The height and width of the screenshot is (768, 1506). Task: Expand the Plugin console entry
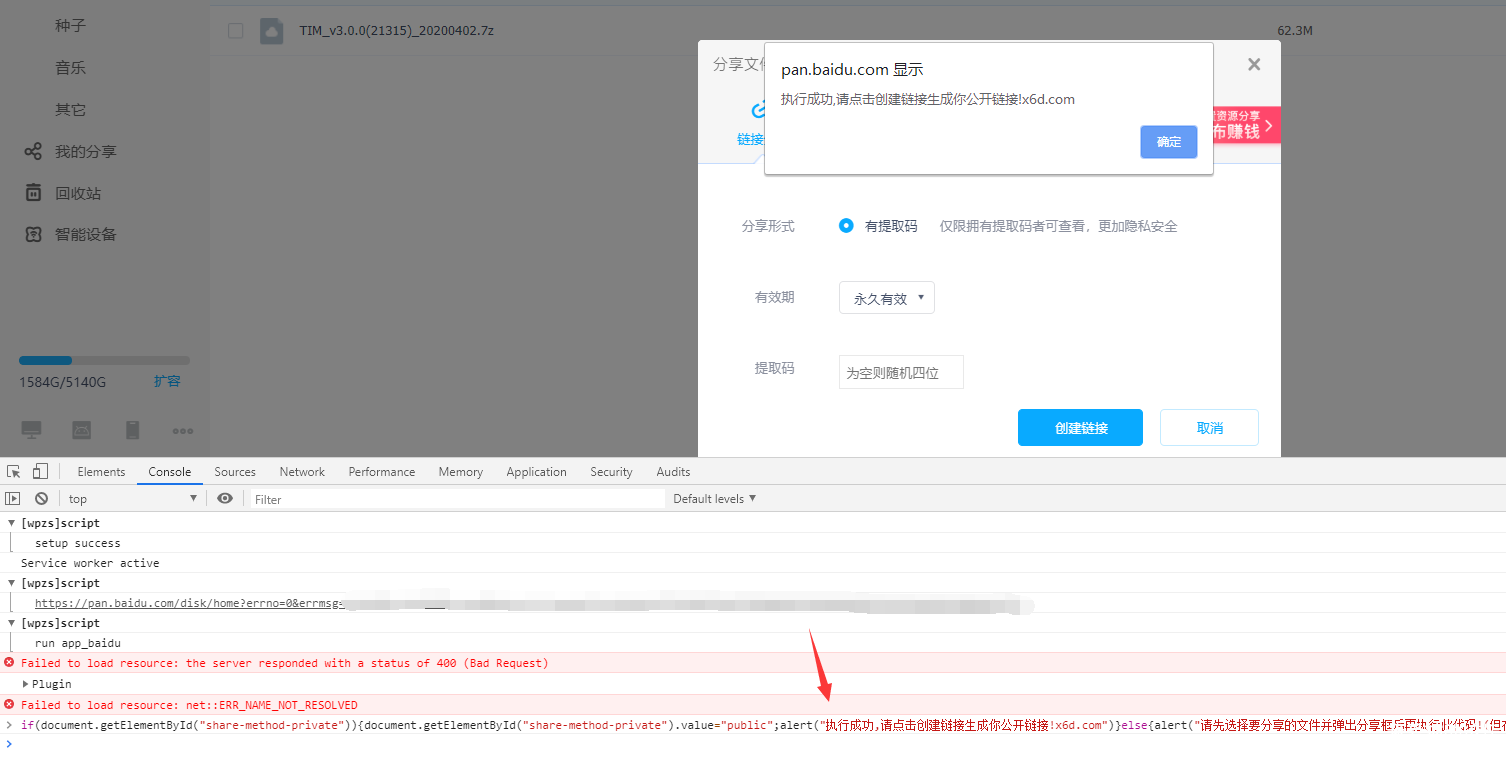click(x=26, y=684)
